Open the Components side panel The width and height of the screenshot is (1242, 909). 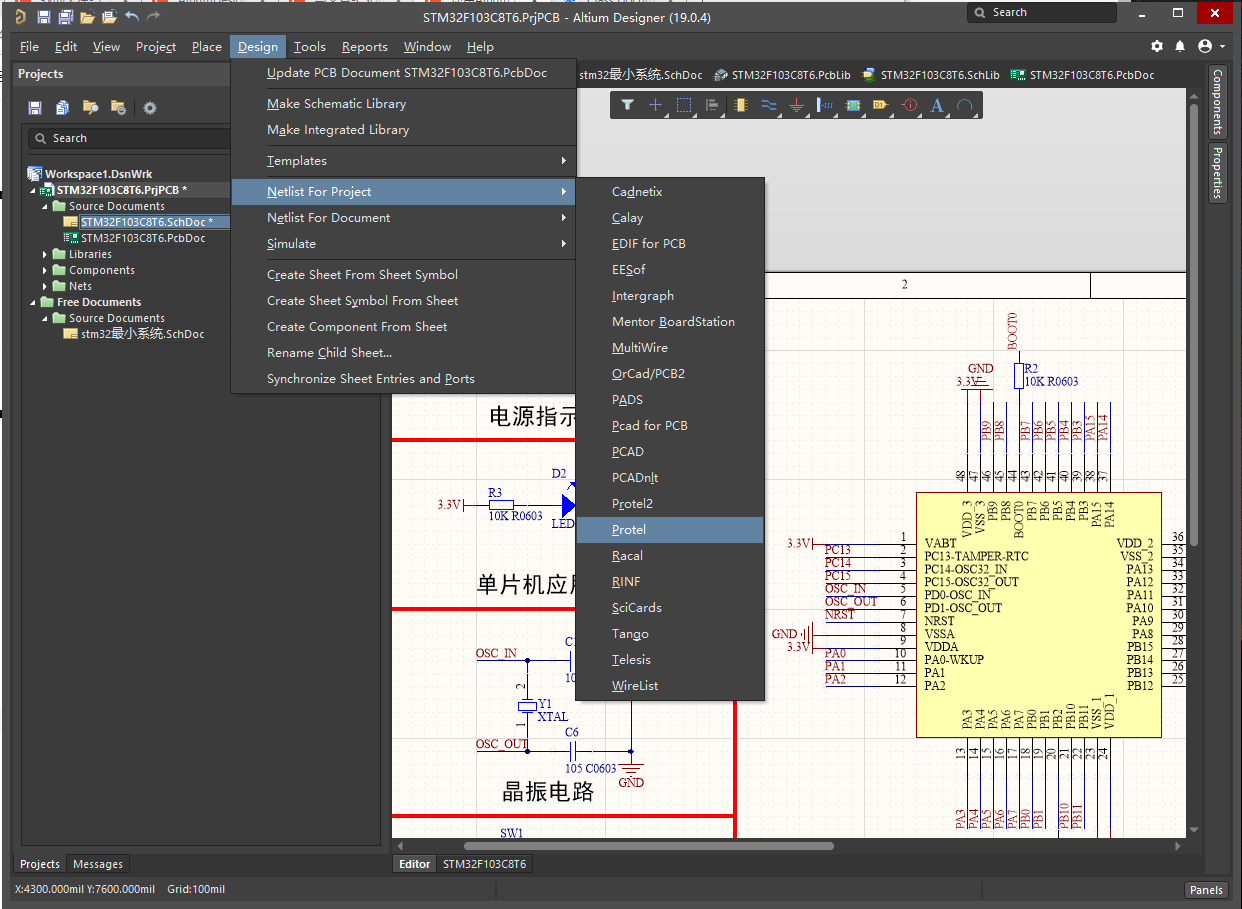(x=1217, y=102)
